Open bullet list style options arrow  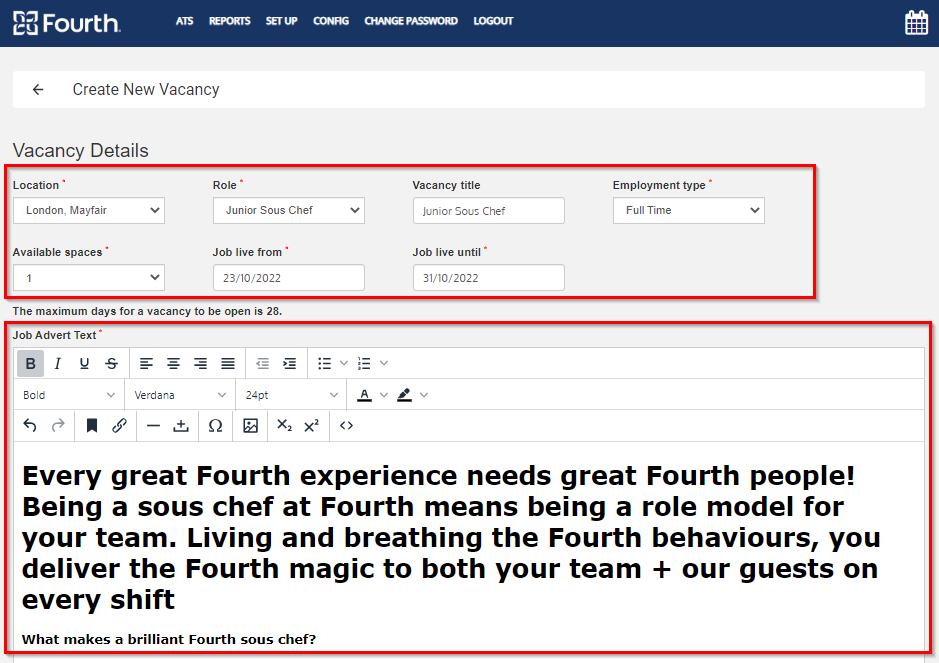(x=344, y=363)
